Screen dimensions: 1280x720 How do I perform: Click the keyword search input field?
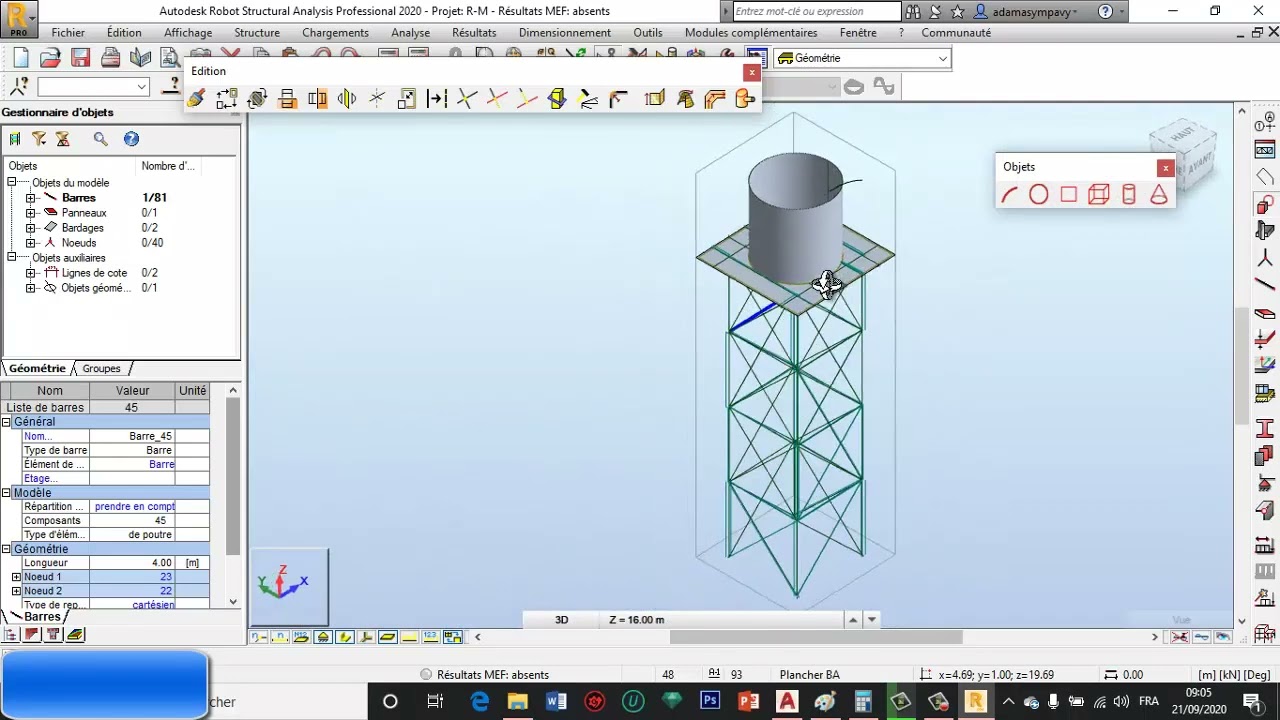pos(817,11)
